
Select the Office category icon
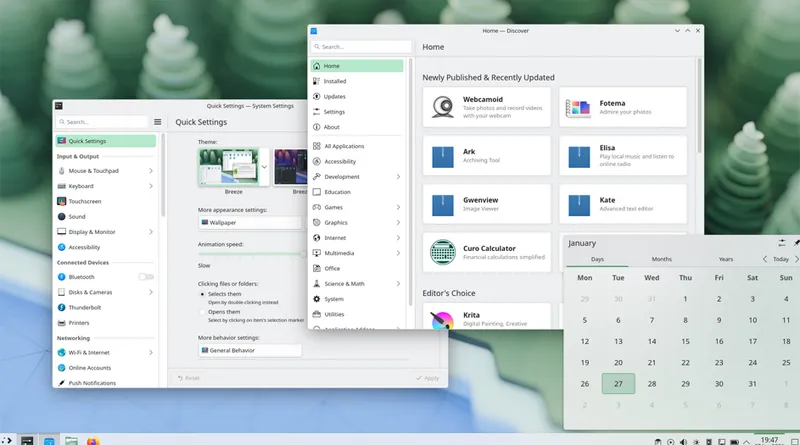coord(316,268)
